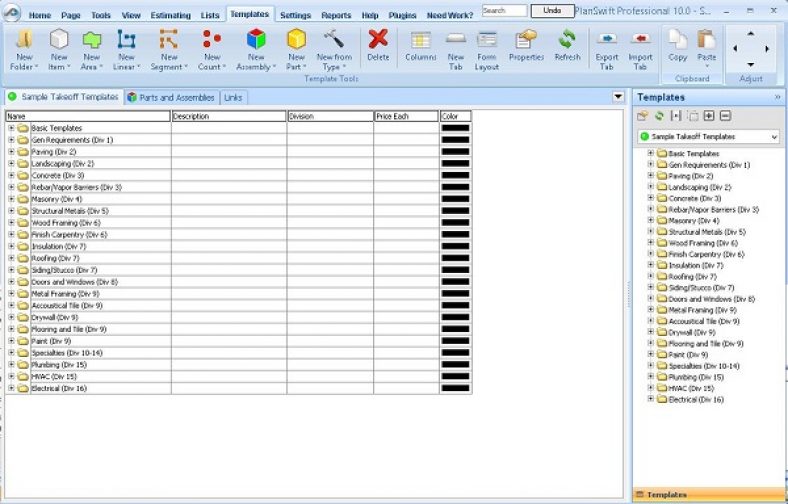Sort by the Name column header
Image resolution: width=788 pixels, height=504 pixels.
[x=88, y=116]
